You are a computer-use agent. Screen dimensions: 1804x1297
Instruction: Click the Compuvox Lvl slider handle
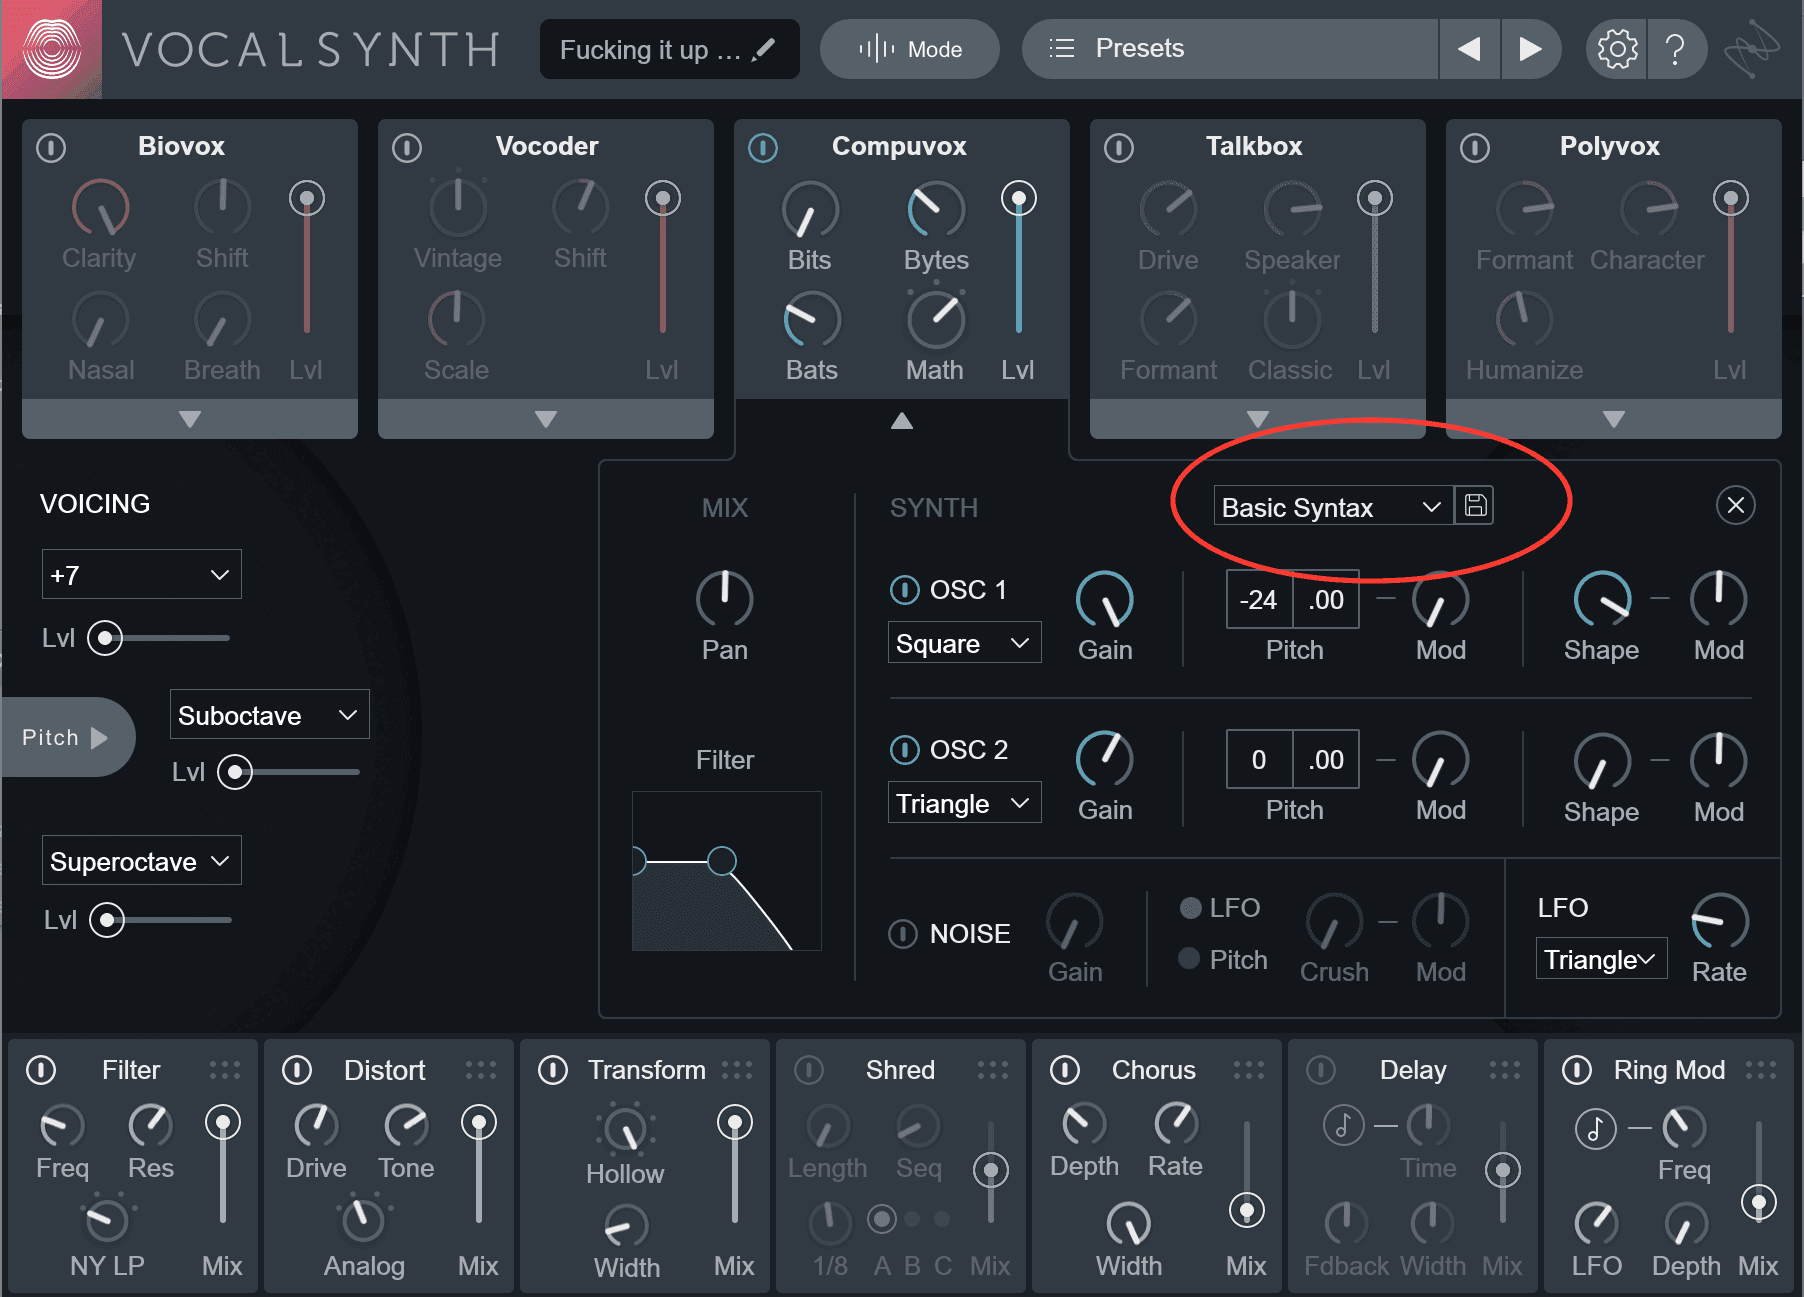coord(1019,198)
